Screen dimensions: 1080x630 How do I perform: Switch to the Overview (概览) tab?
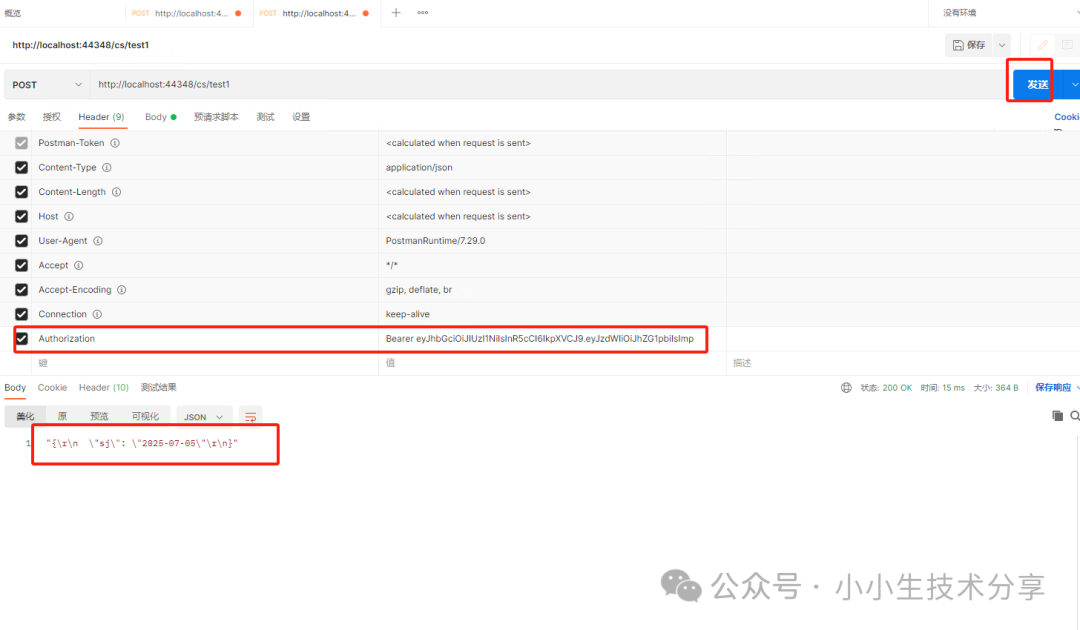point(13,13)
